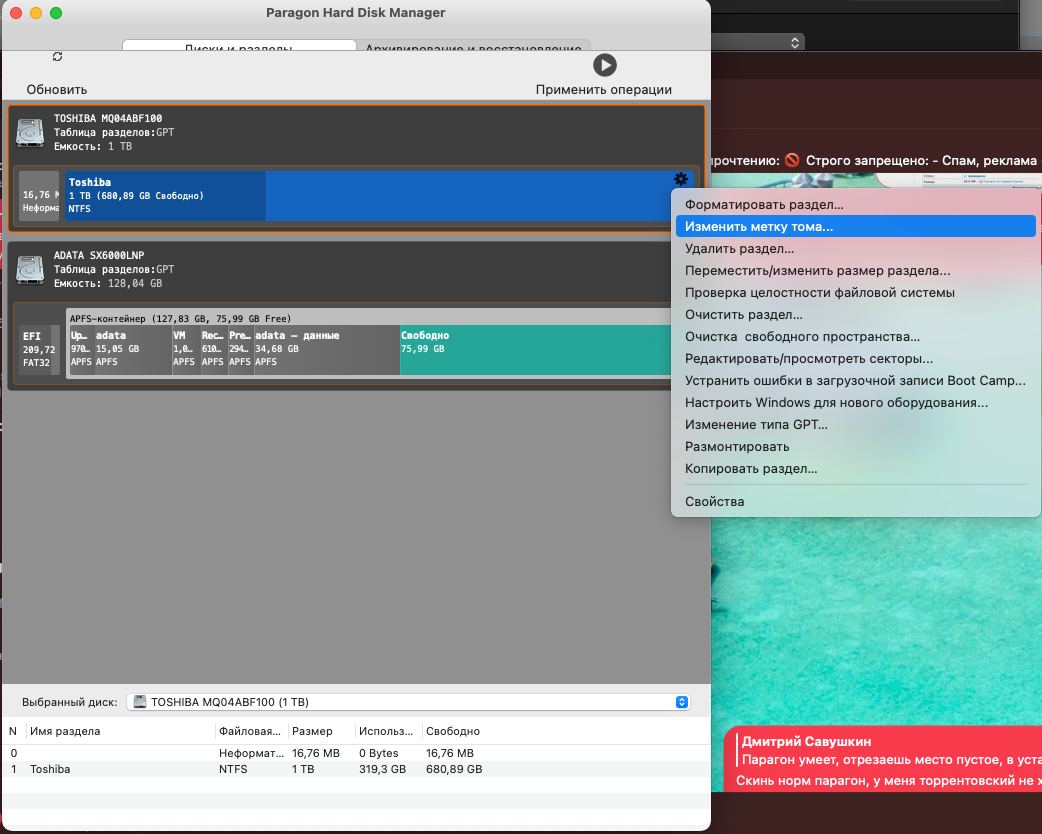Select the Свободно 75,99 GB free space

pyautogui.click(x=535, y=350)
